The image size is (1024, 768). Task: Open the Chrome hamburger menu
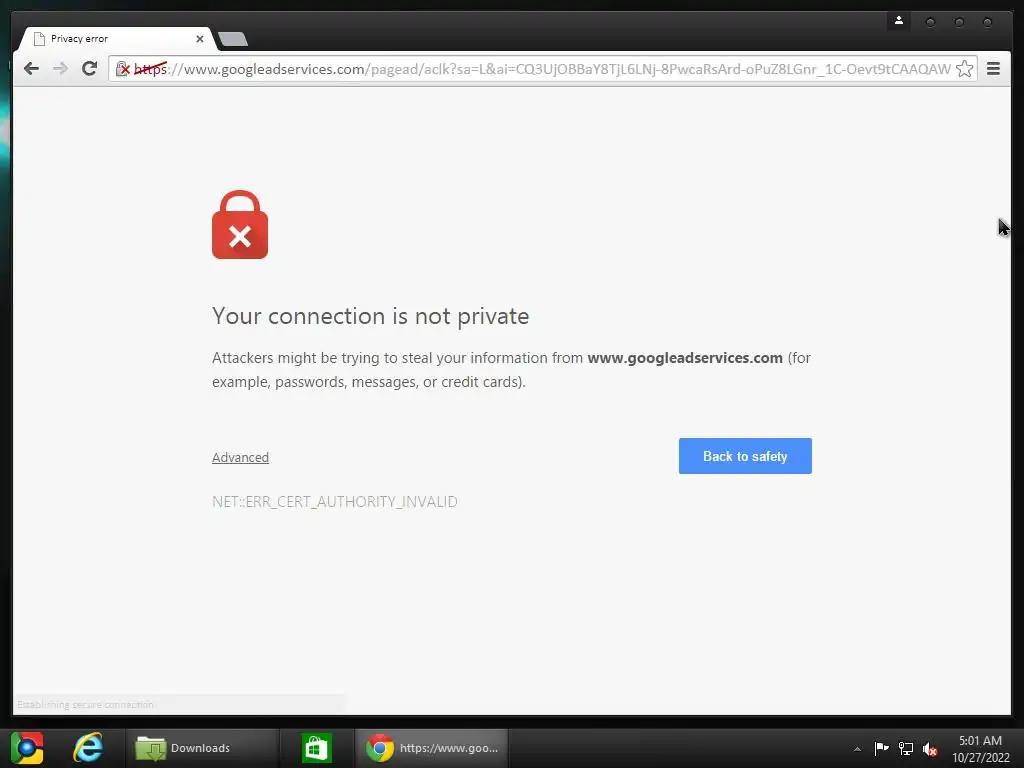pos(993,69)
